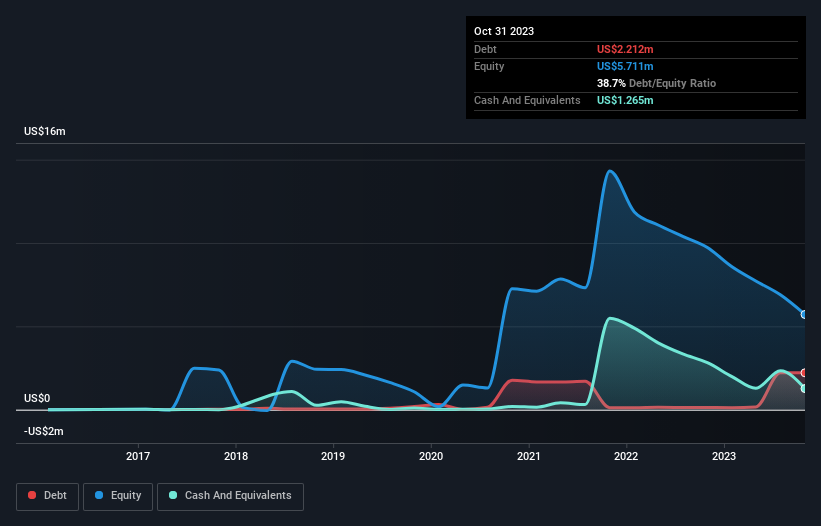This screenshot has width=821, height=526.
Task: Click the Oct 31 2023 tooltip date
Action: [x=504, y=31]
